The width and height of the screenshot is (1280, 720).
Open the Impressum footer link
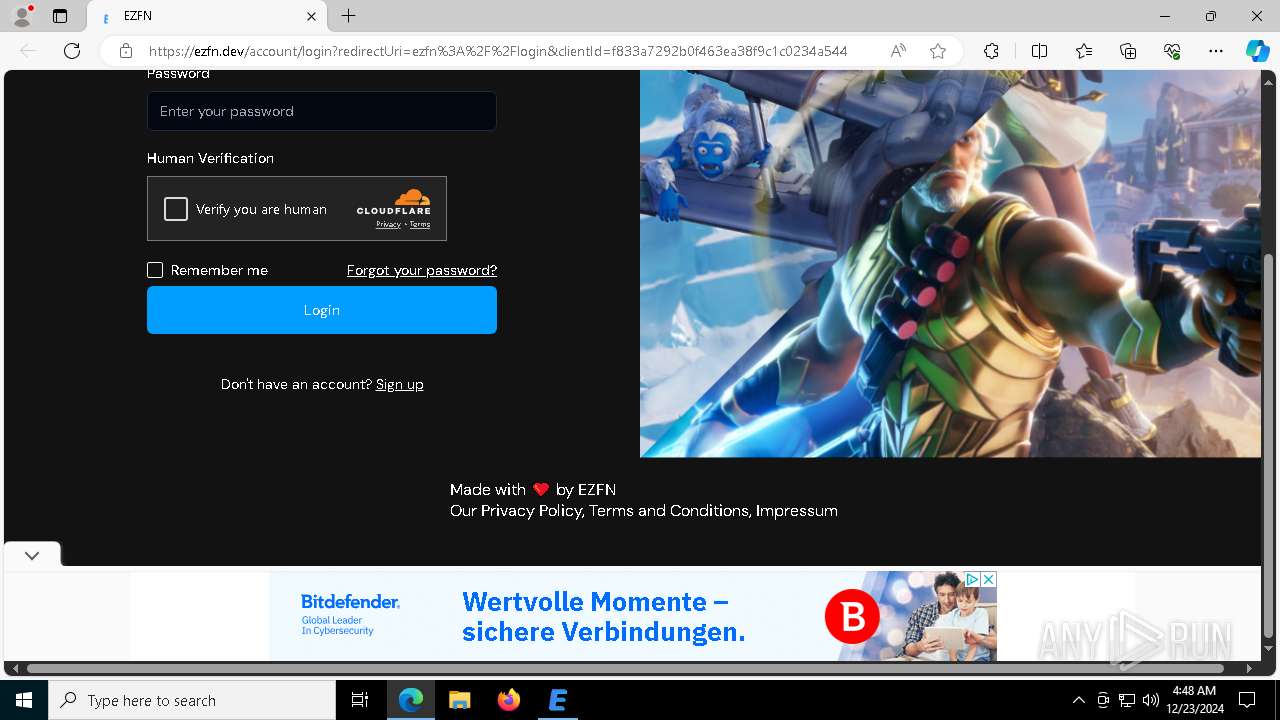pyautogui.click(x=797, y=511)
